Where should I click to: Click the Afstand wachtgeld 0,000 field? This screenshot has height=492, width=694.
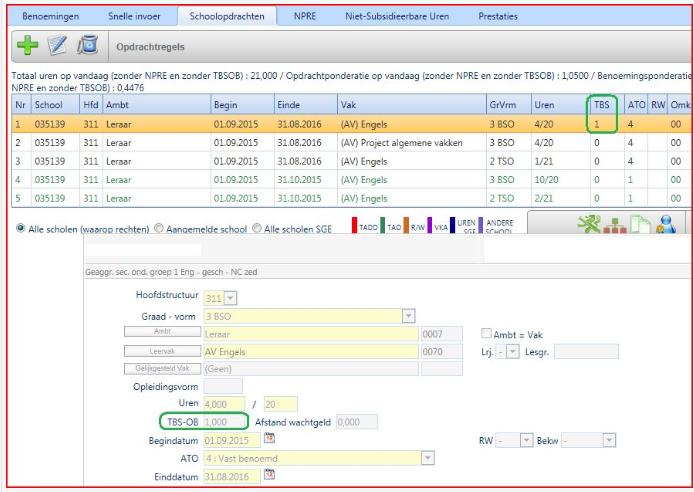357,422
